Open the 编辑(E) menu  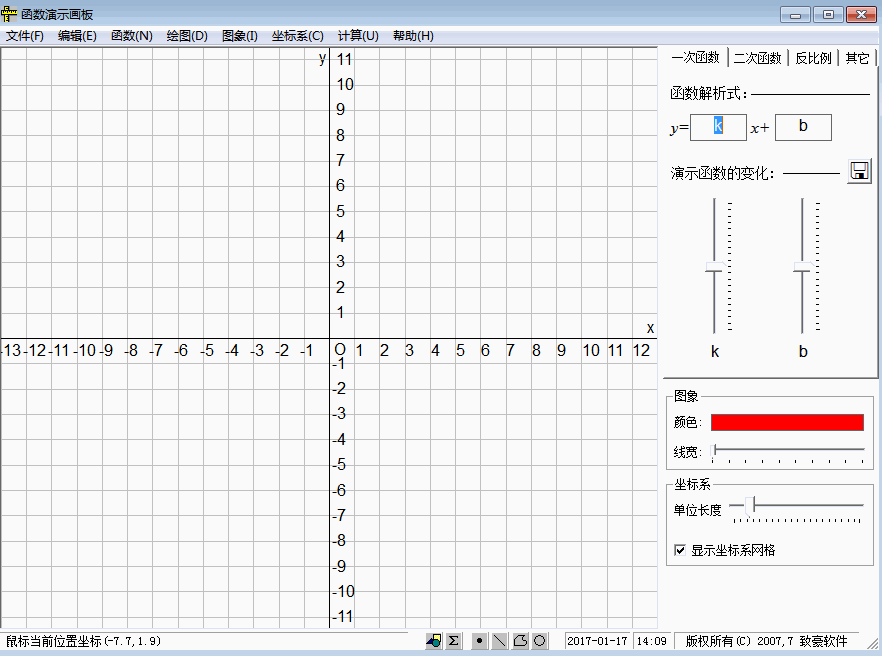click(x=77, y=36)
